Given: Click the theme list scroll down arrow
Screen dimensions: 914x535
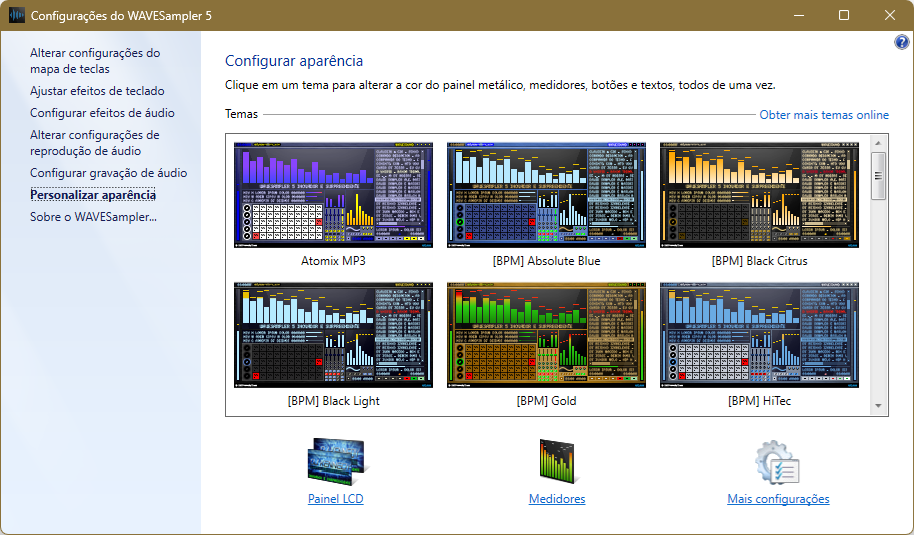Looking at the screenshot, I should click(879, 406).
